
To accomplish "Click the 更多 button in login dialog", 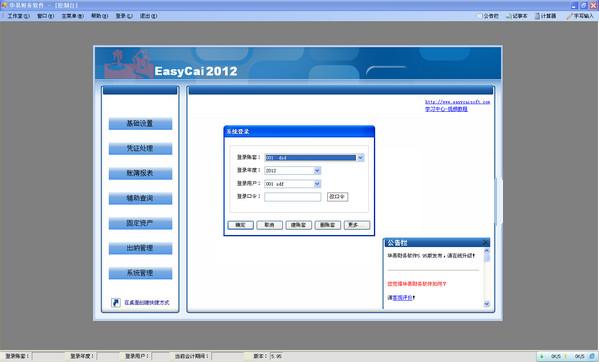I will (357, 225).
